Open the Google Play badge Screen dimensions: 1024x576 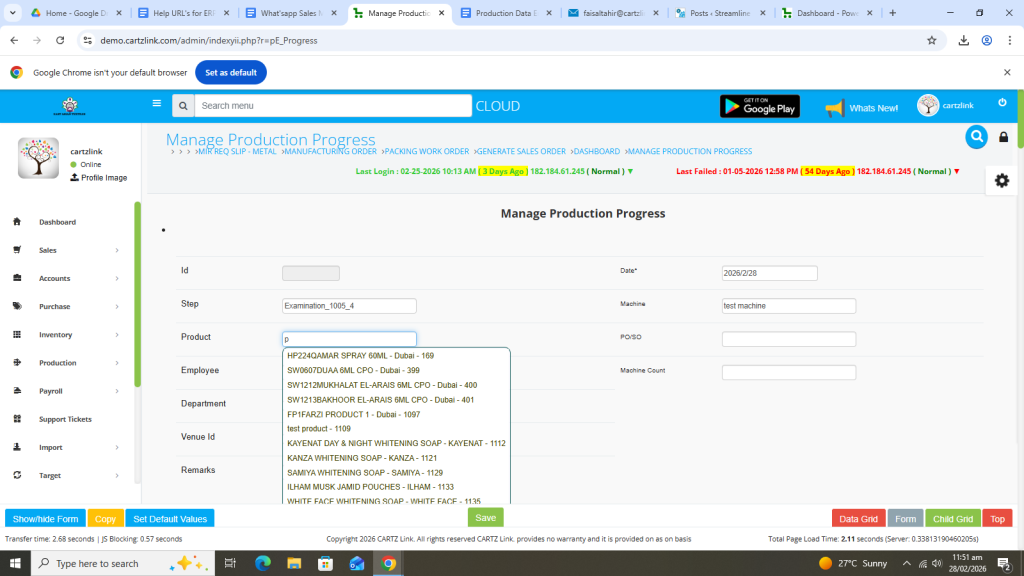pos(759,106)
